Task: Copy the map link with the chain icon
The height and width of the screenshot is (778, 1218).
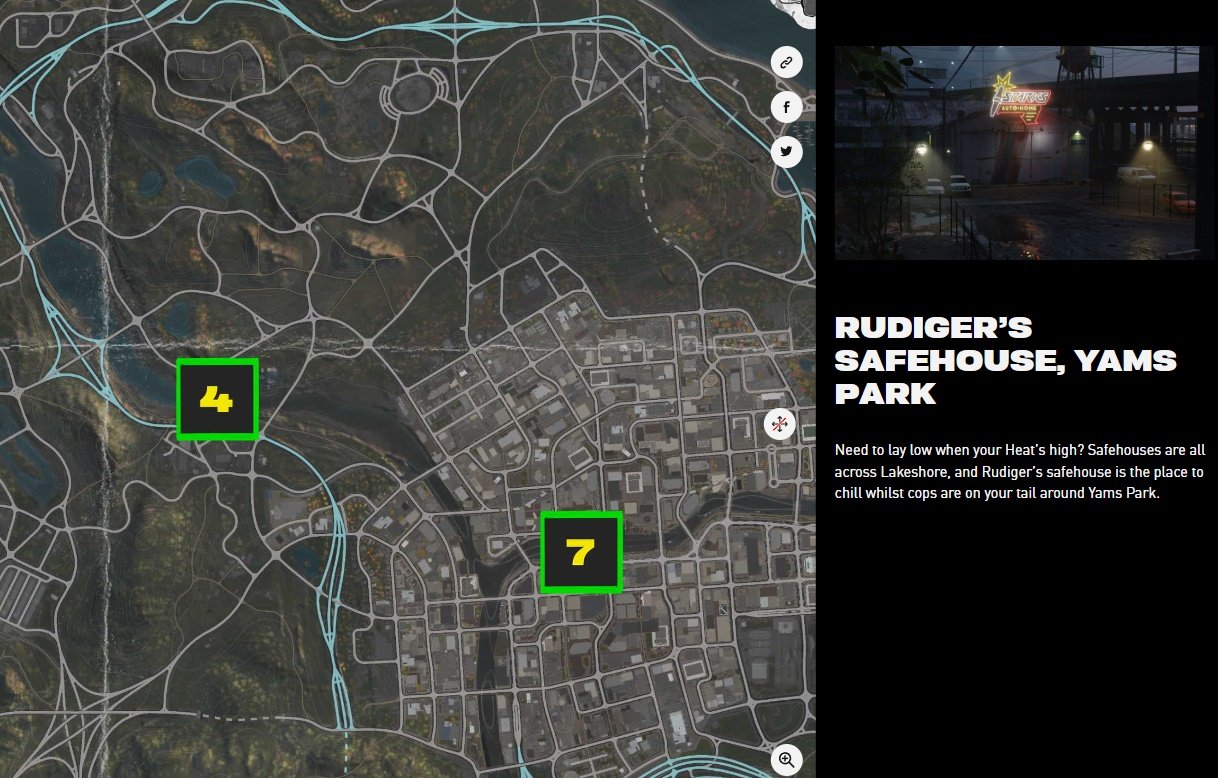Action: pos(787,62)
